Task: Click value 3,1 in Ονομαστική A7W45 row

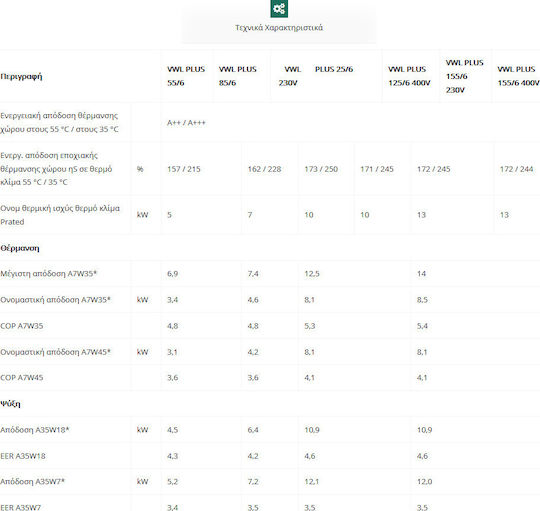Action: [x=172, y=352]
